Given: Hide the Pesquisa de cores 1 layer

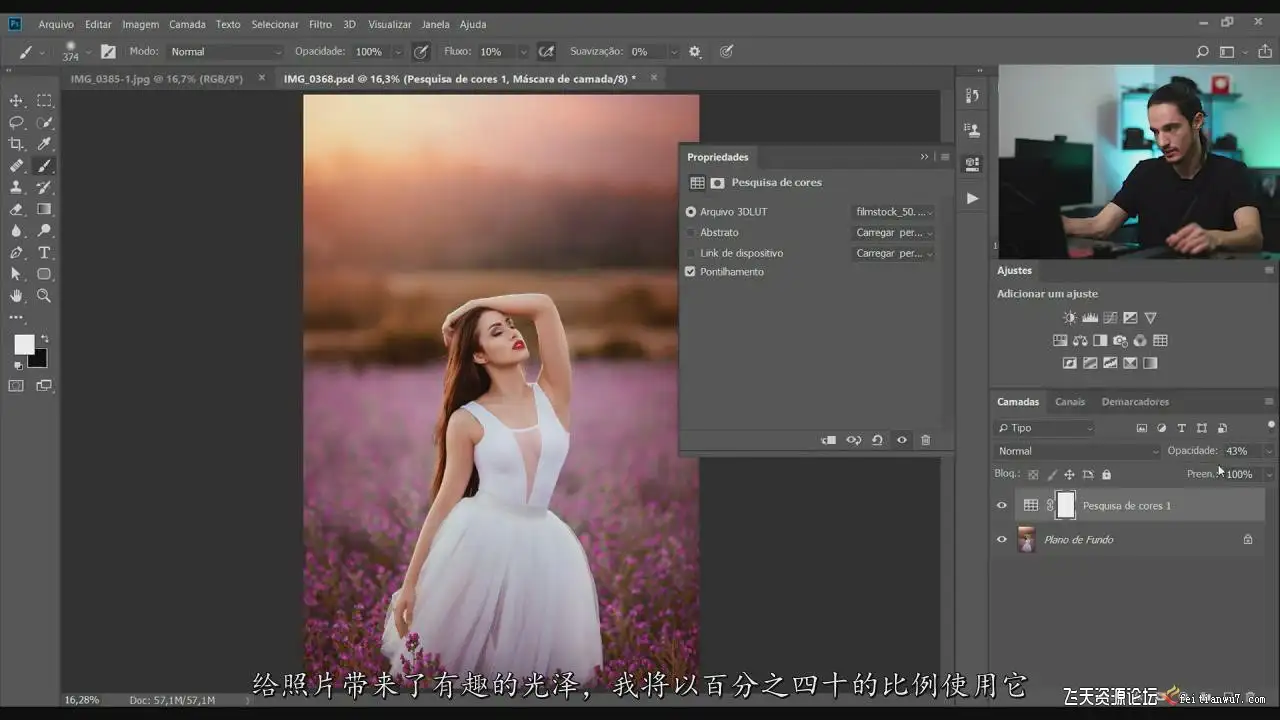Looking at the screenshot, I should tap(1001, 506).
